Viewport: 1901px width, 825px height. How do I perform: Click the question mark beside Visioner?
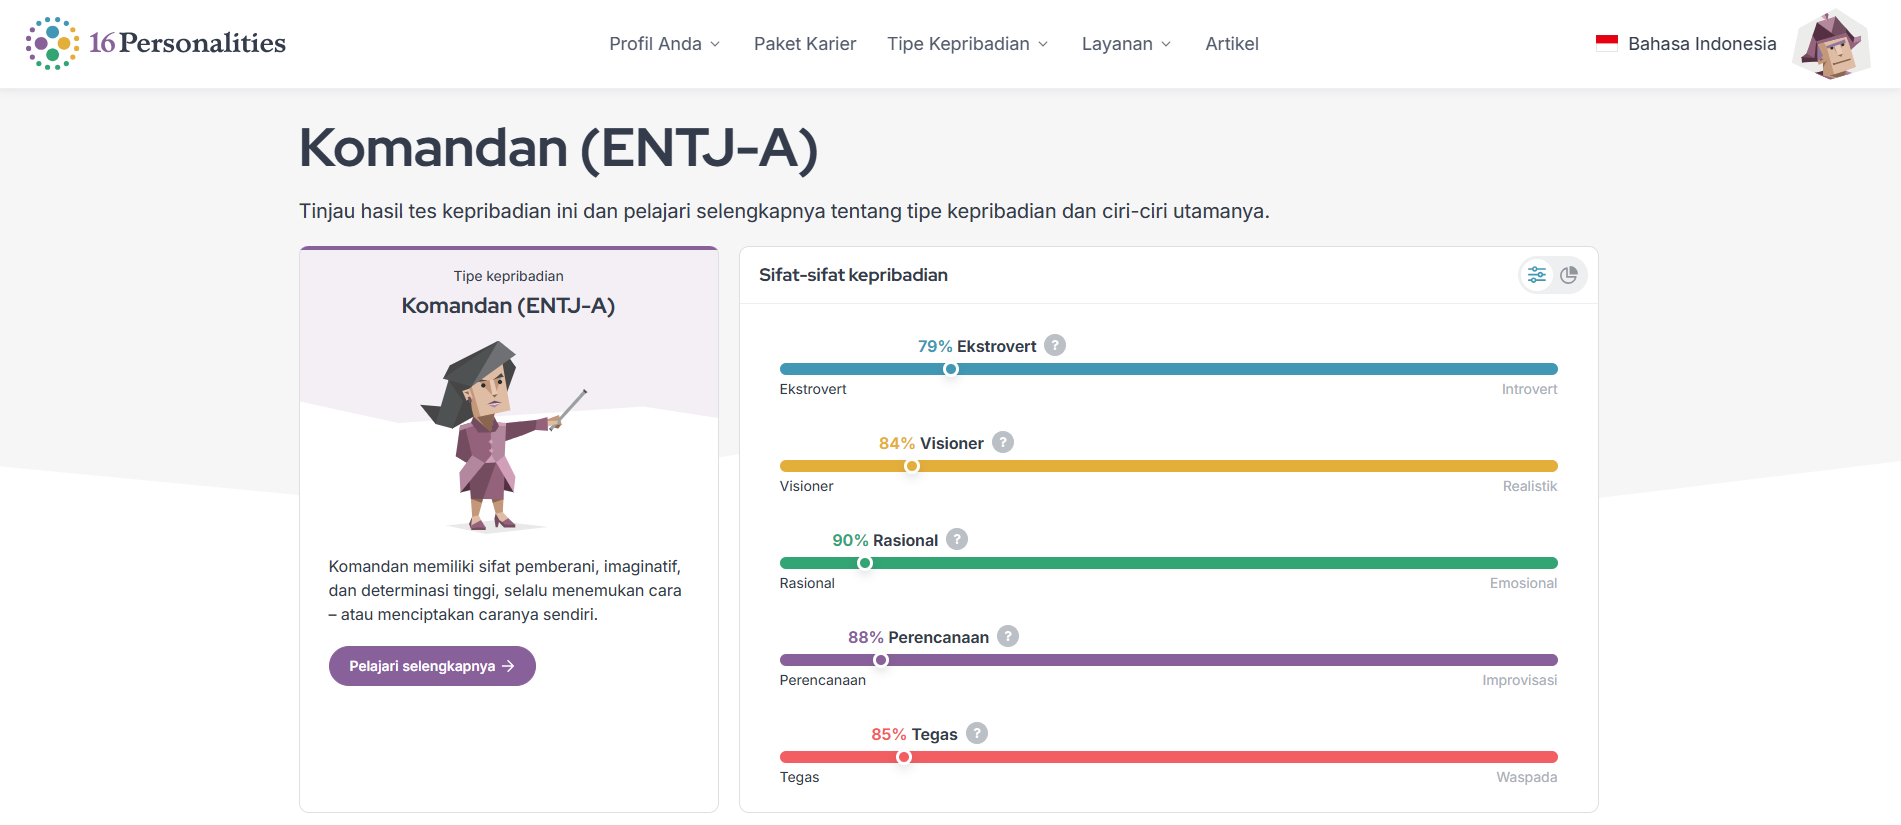click(x=1003, y=442)
